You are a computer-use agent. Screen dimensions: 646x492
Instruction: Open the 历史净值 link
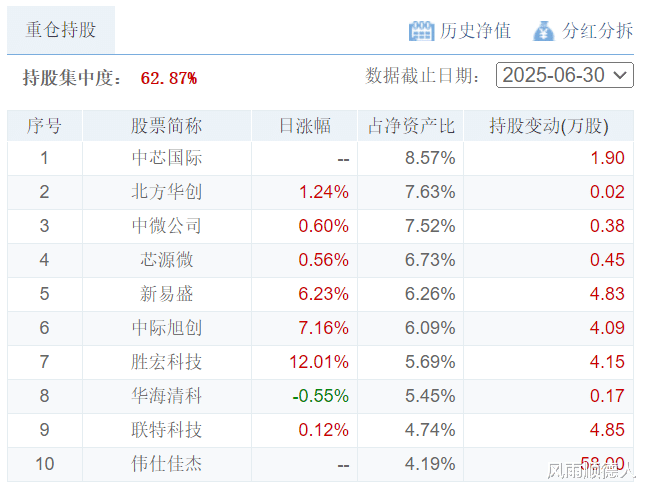click(x=475, y=31)
